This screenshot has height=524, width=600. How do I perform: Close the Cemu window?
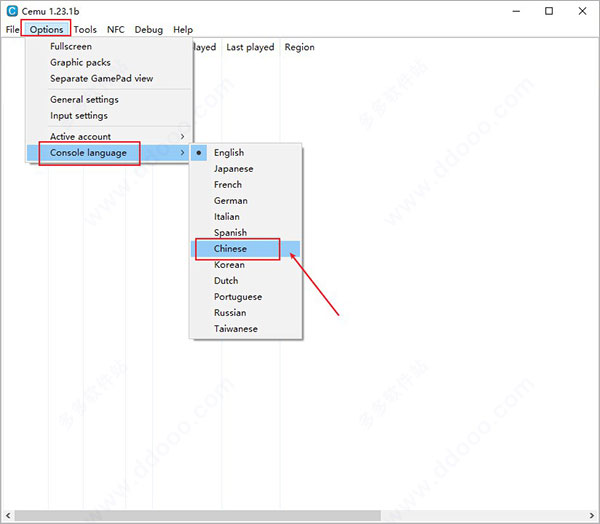tap(582, 11)
